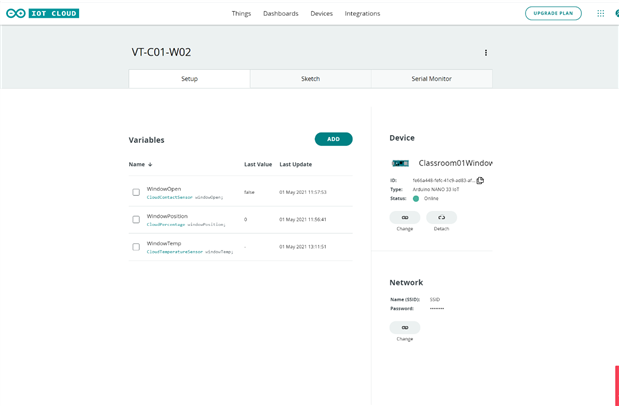The image size is (619, 406).
Task: Switch to the Sketch tab
Action: (x=311, y=79)
